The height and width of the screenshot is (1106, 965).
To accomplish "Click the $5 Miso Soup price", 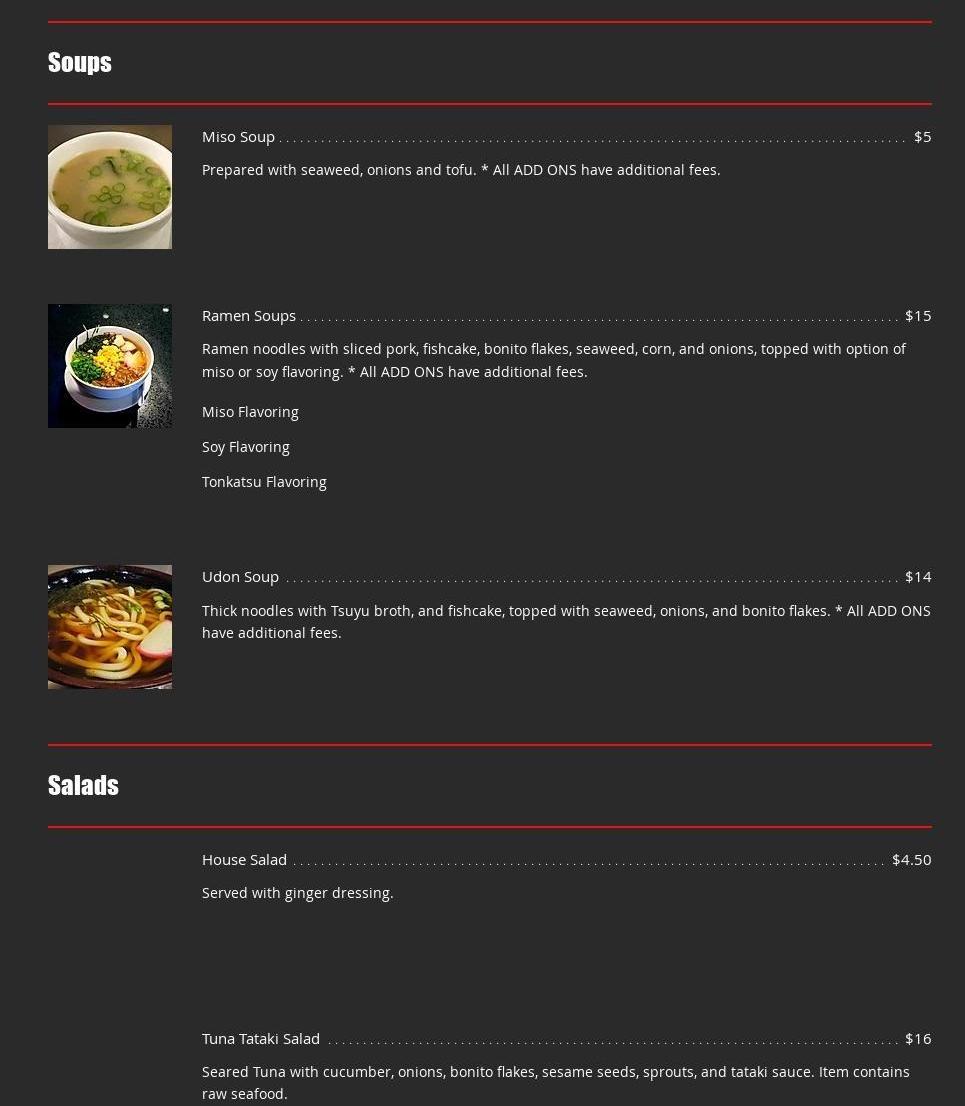I will tap(923, 137).
